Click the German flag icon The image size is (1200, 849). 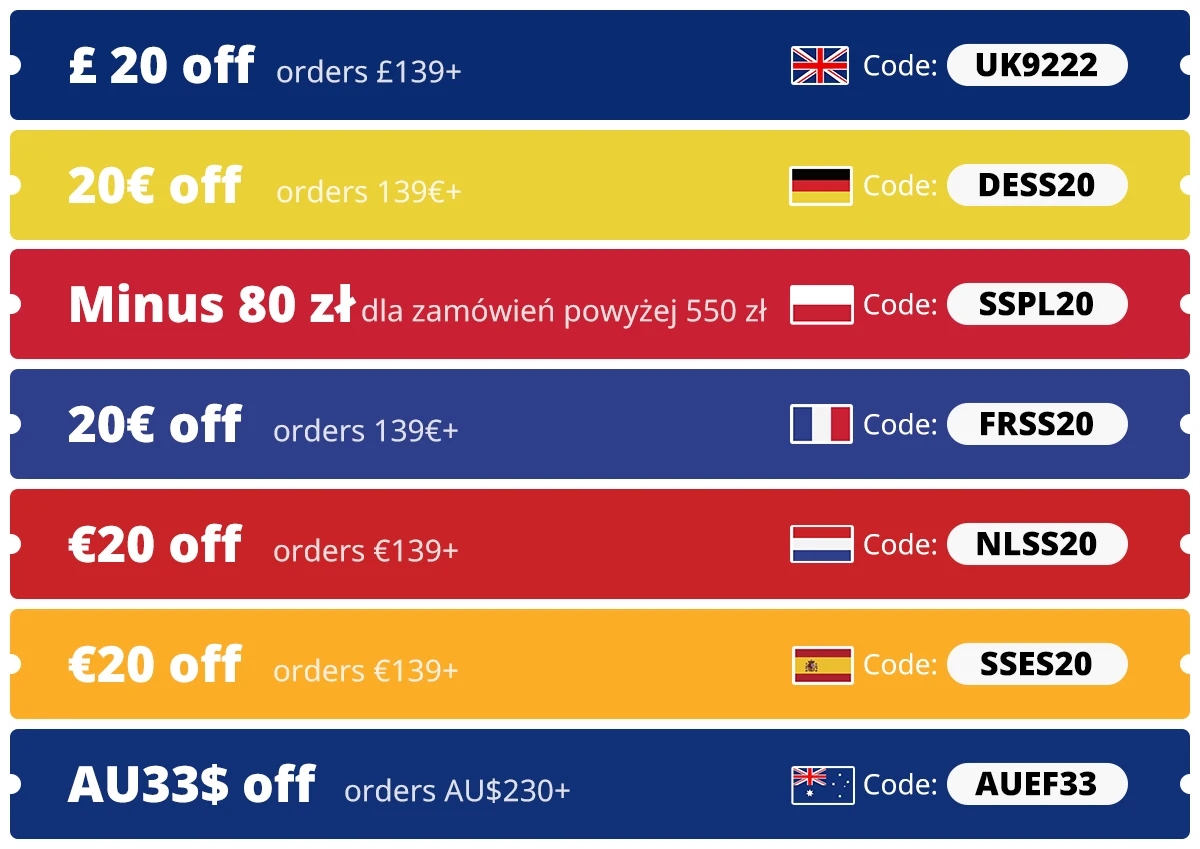820,185
